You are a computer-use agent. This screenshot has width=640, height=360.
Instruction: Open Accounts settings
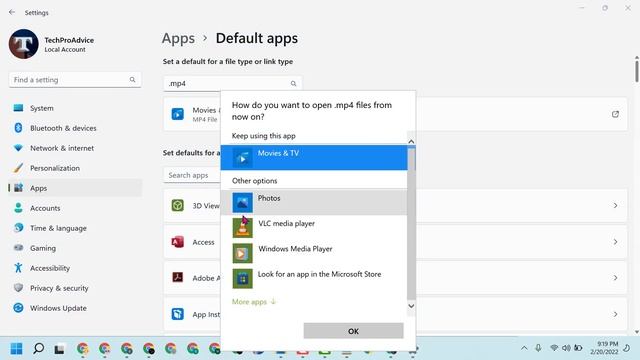[75, 208]
